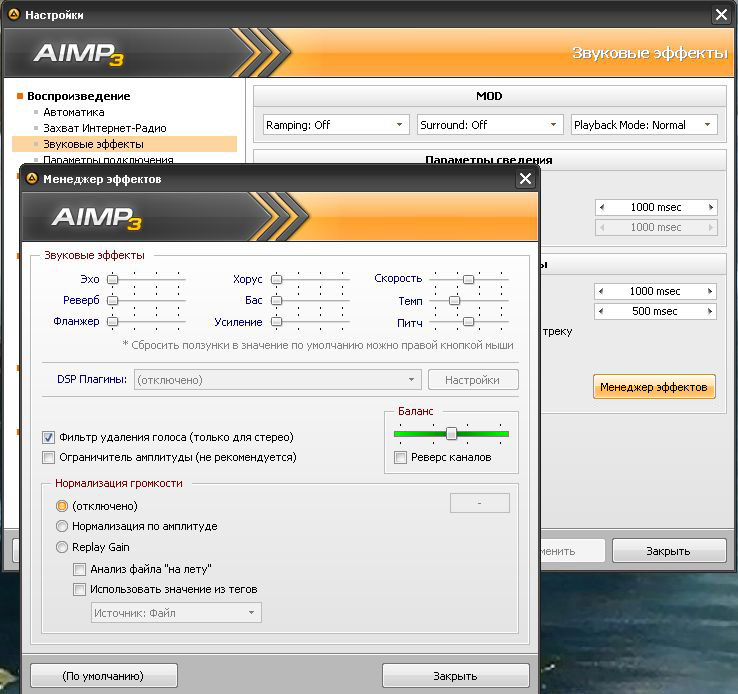Click the Темп slider handle
The image size is (738, 694).
pyautogui.click(x=454, y=300)
